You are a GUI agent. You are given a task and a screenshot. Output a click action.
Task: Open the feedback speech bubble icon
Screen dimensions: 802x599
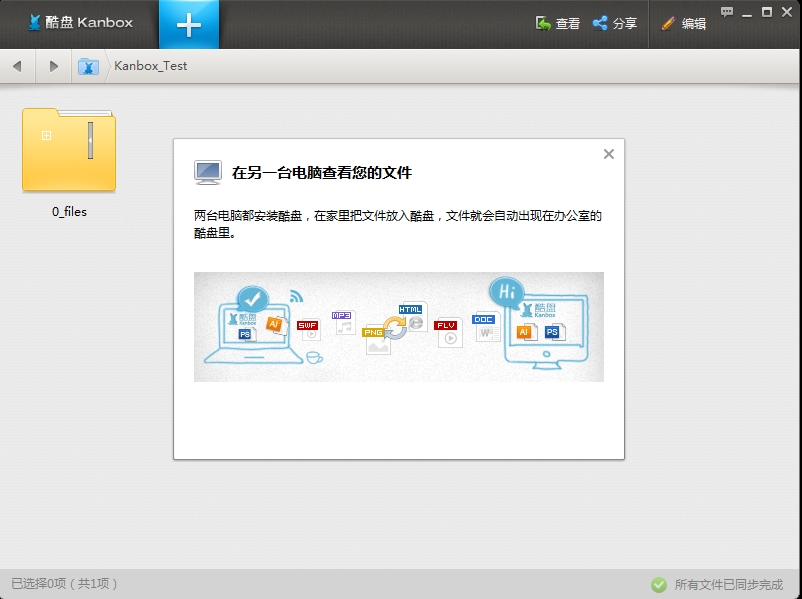(x=727, y=12)
